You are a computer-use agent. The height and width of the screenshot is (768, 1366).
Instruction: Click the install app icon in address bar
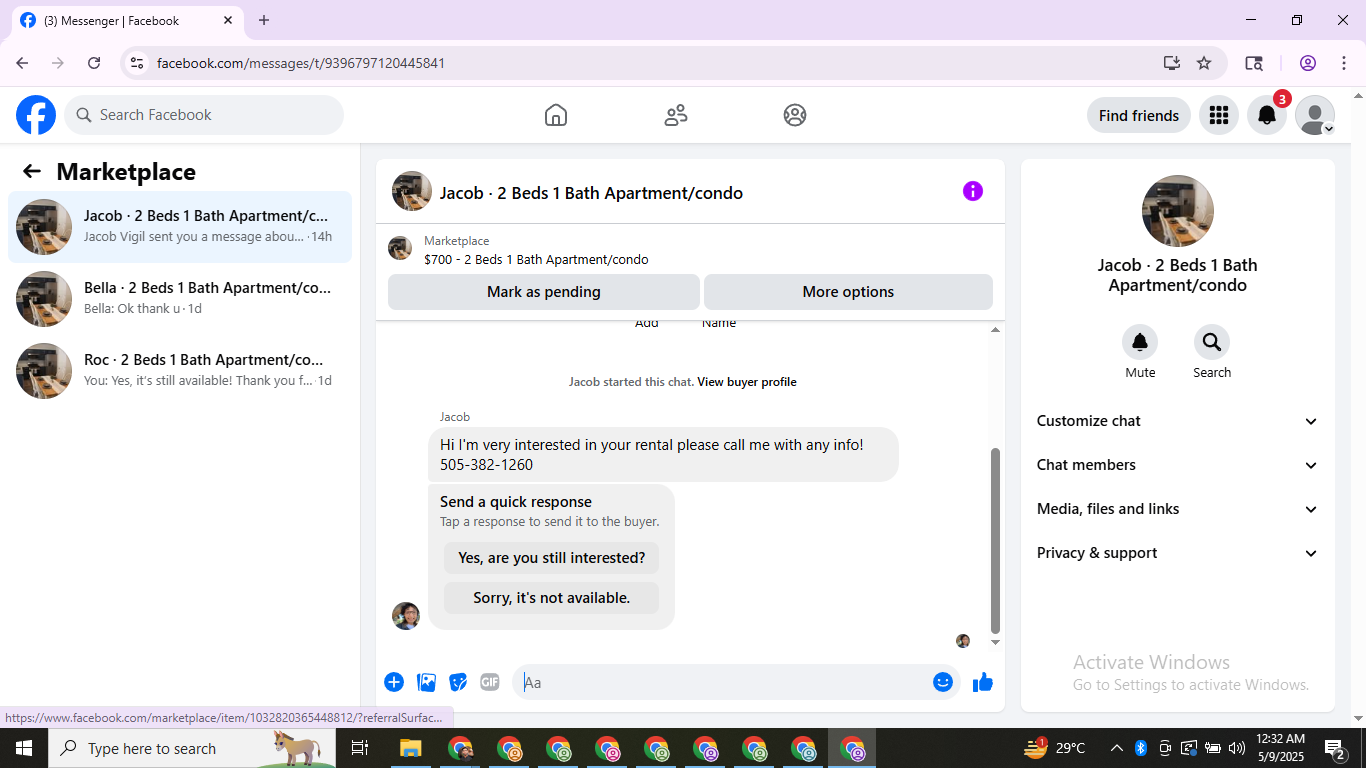1172,63
